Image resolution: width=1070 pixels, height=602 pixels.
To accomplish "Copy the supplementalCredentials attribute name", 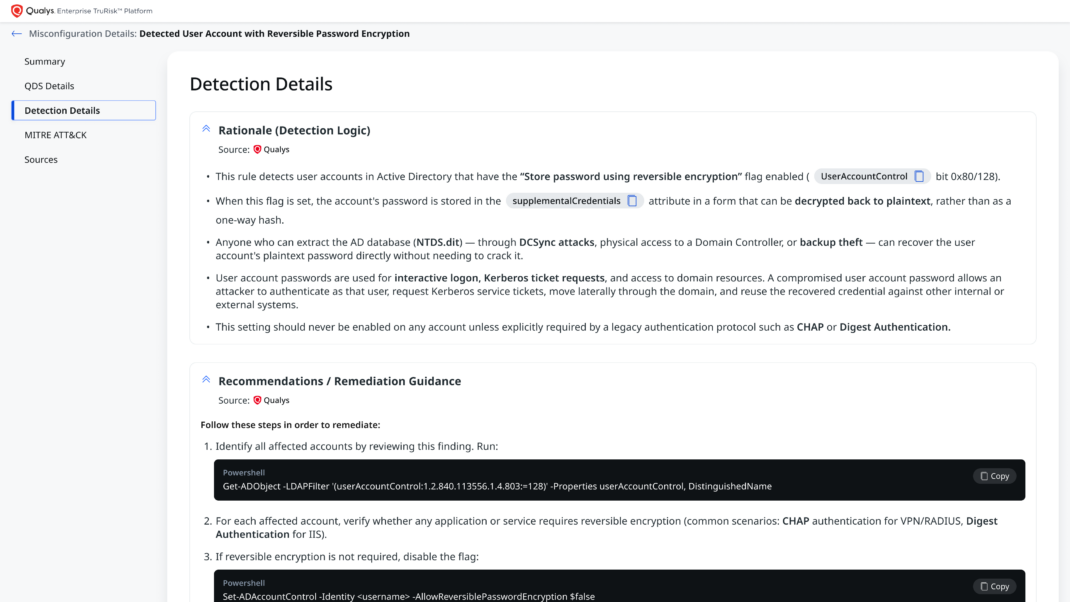I will coord(632,201).
